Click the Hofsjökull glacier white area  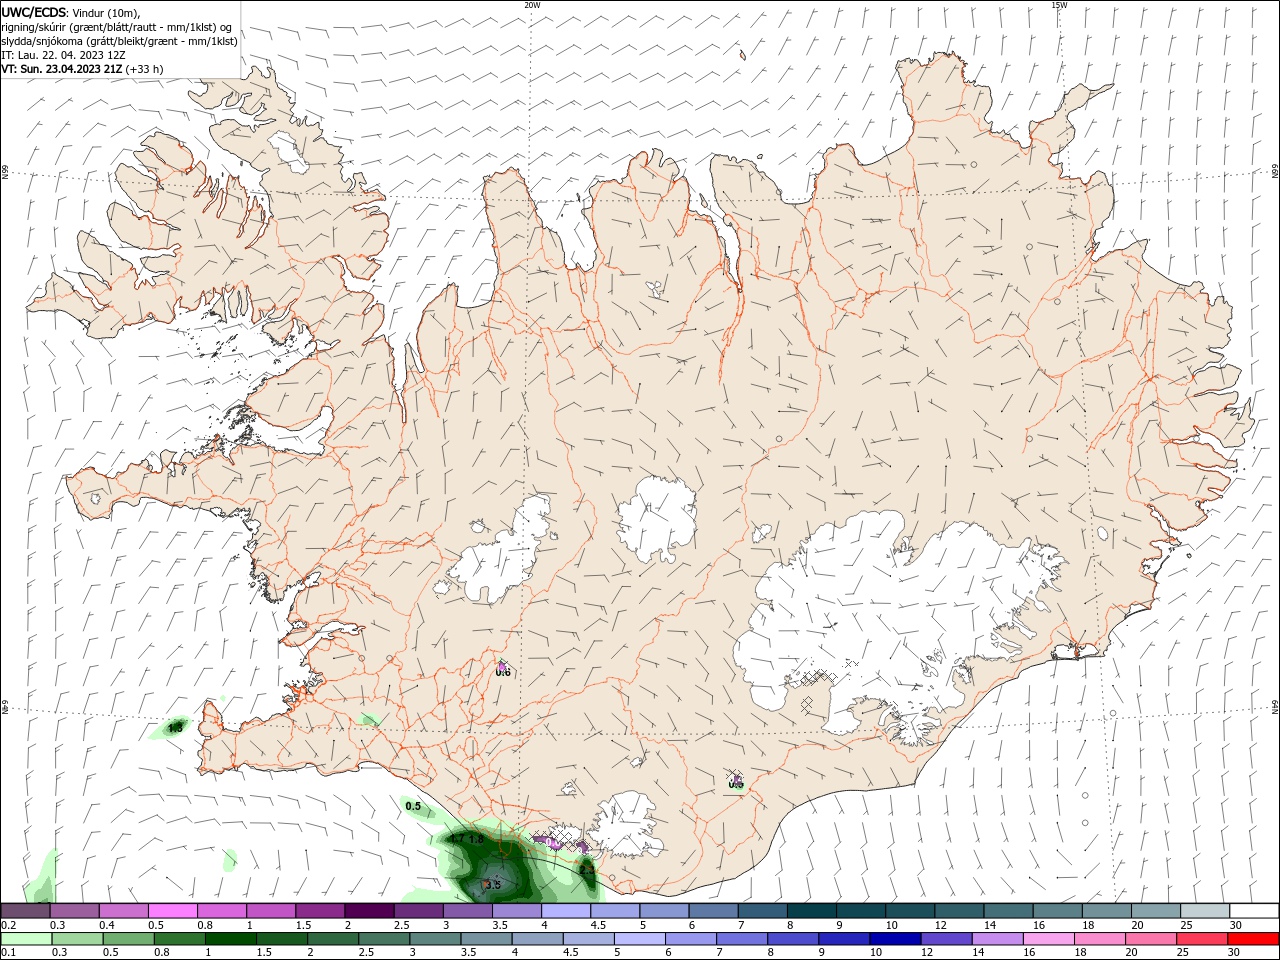click(x=657, y=518)
